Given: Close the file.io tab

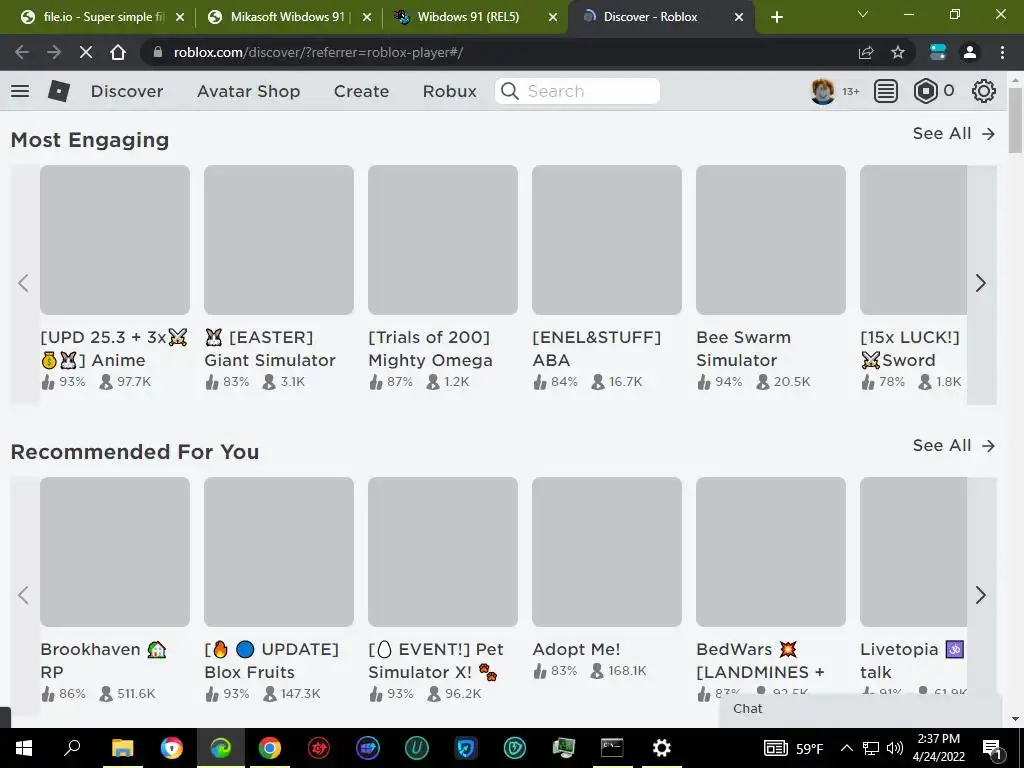Looking at the screenshot, I should tap(180, 17).
